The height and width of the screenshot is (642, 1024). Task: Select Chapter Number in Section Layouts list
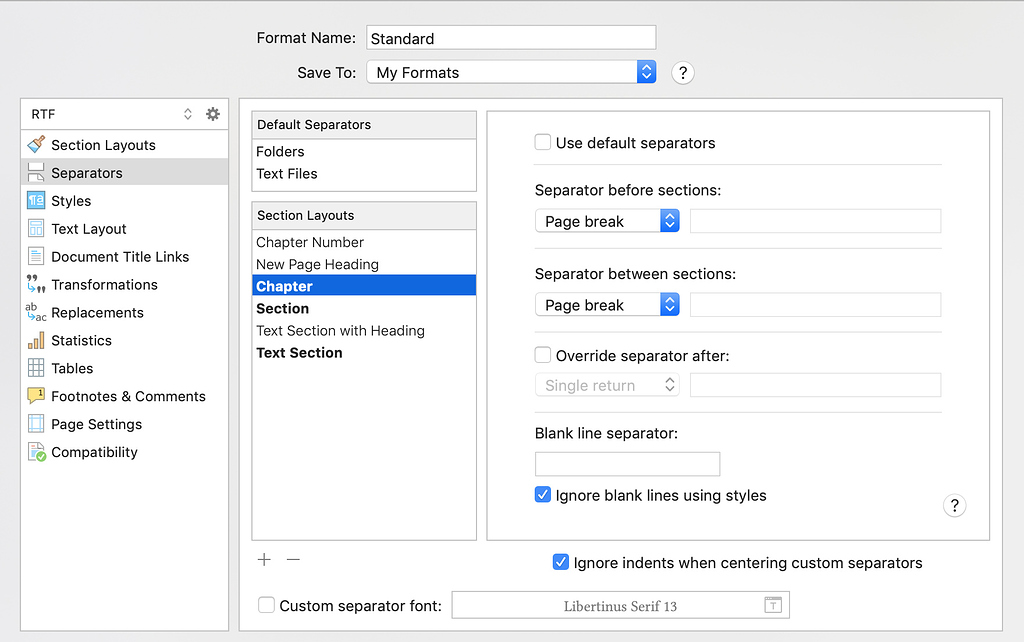click(x=309, y=242)
